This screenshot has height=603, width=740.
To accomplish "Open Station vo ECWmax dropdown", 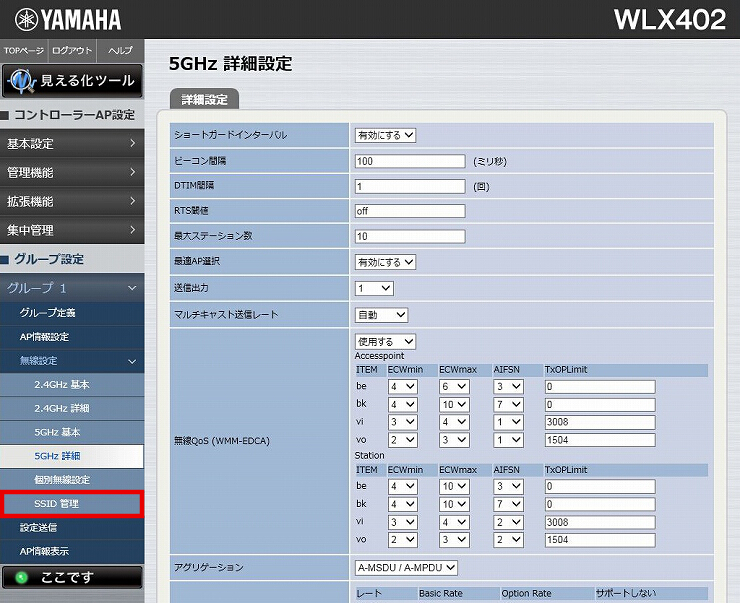I will (454, 540).
